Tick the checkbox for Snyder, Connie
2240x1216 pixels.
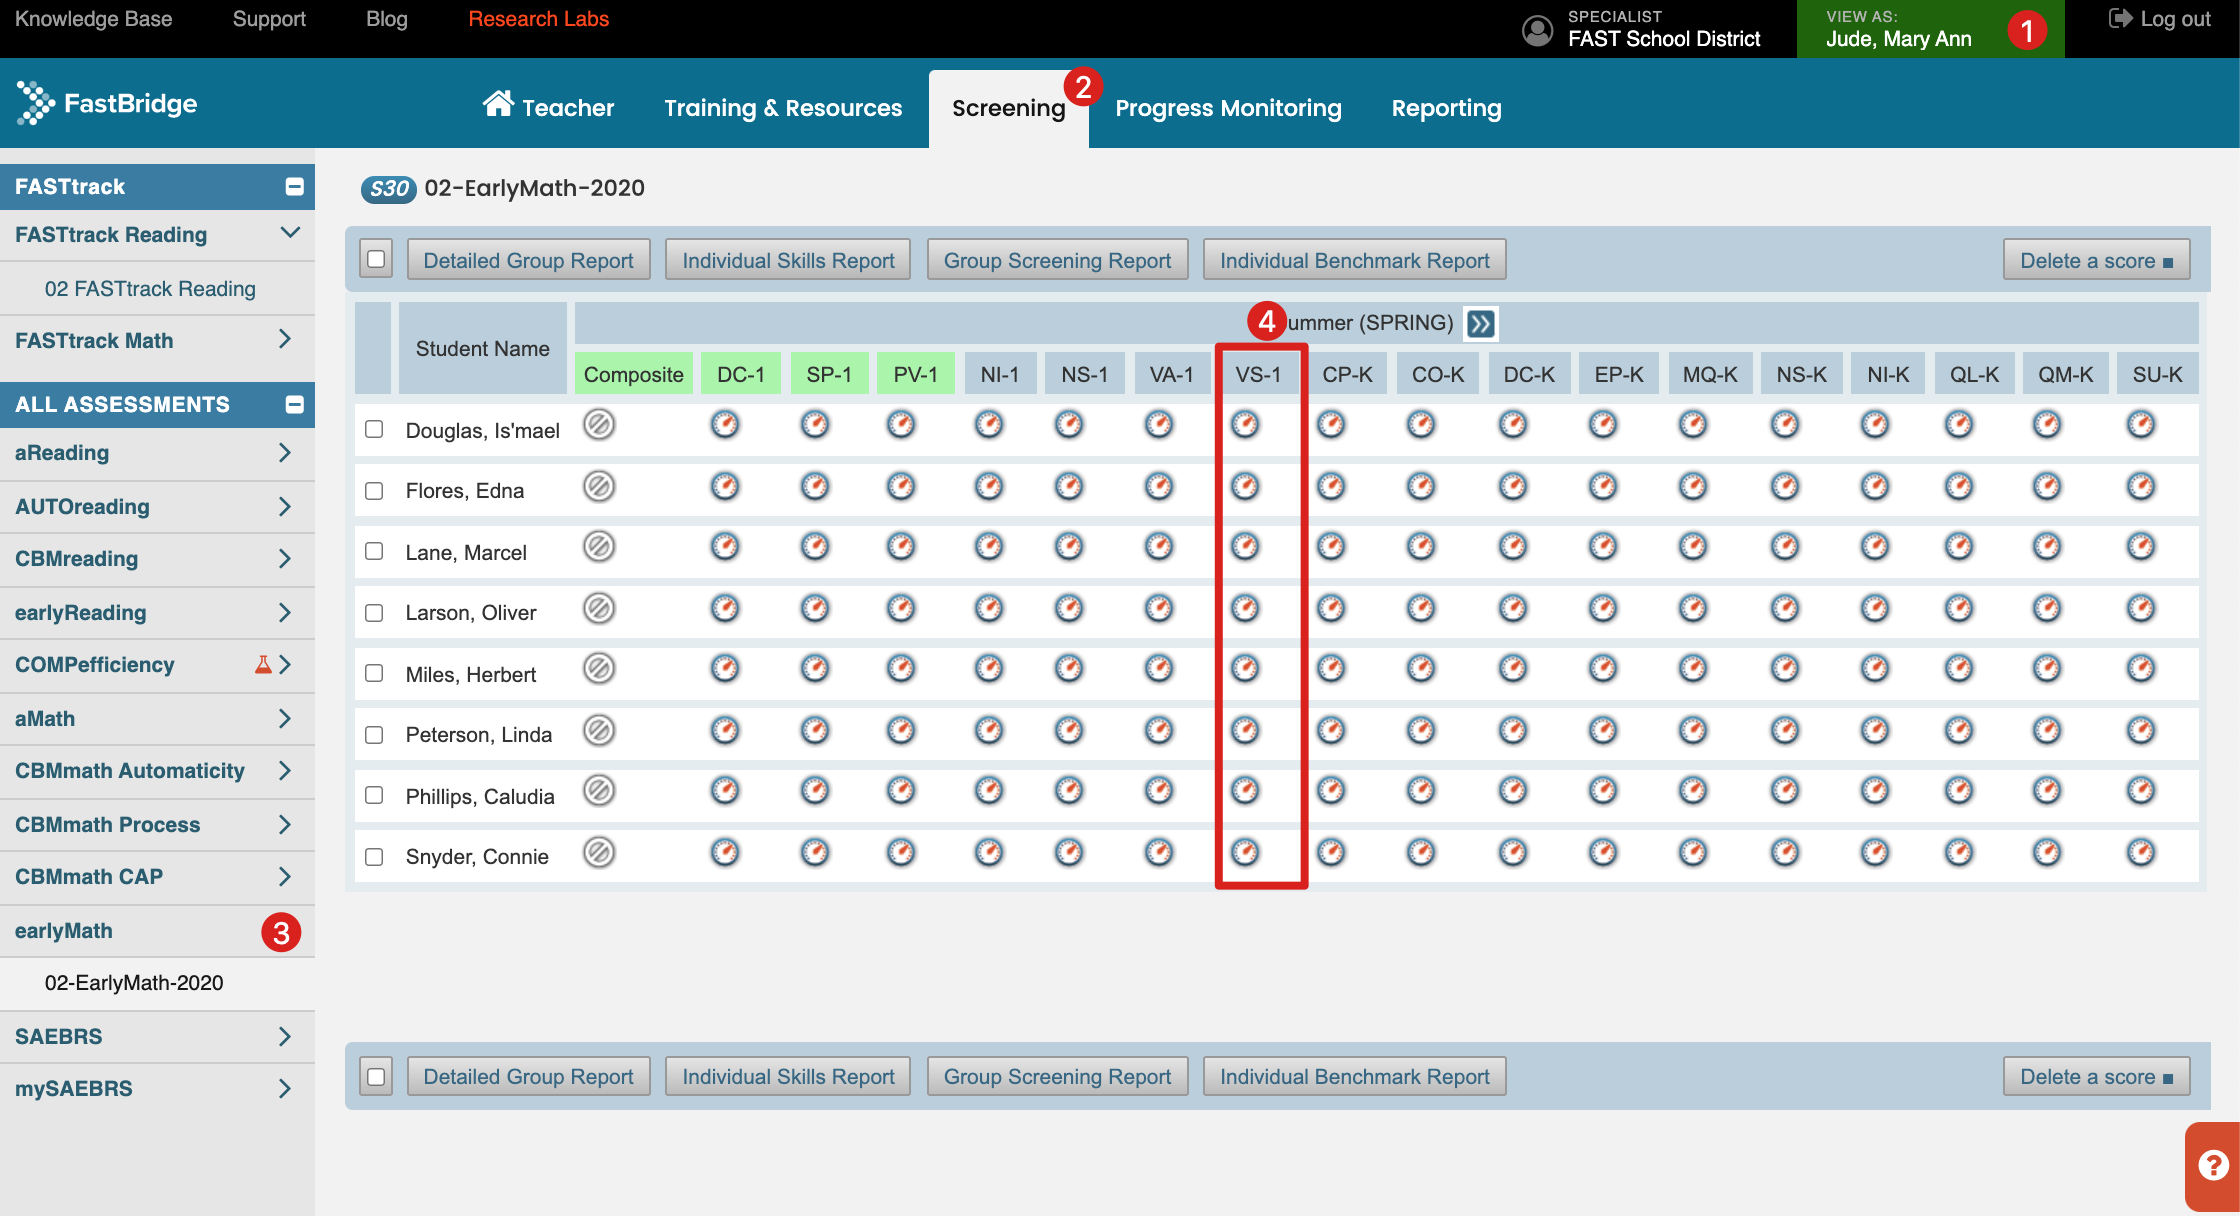pos(374,857)
